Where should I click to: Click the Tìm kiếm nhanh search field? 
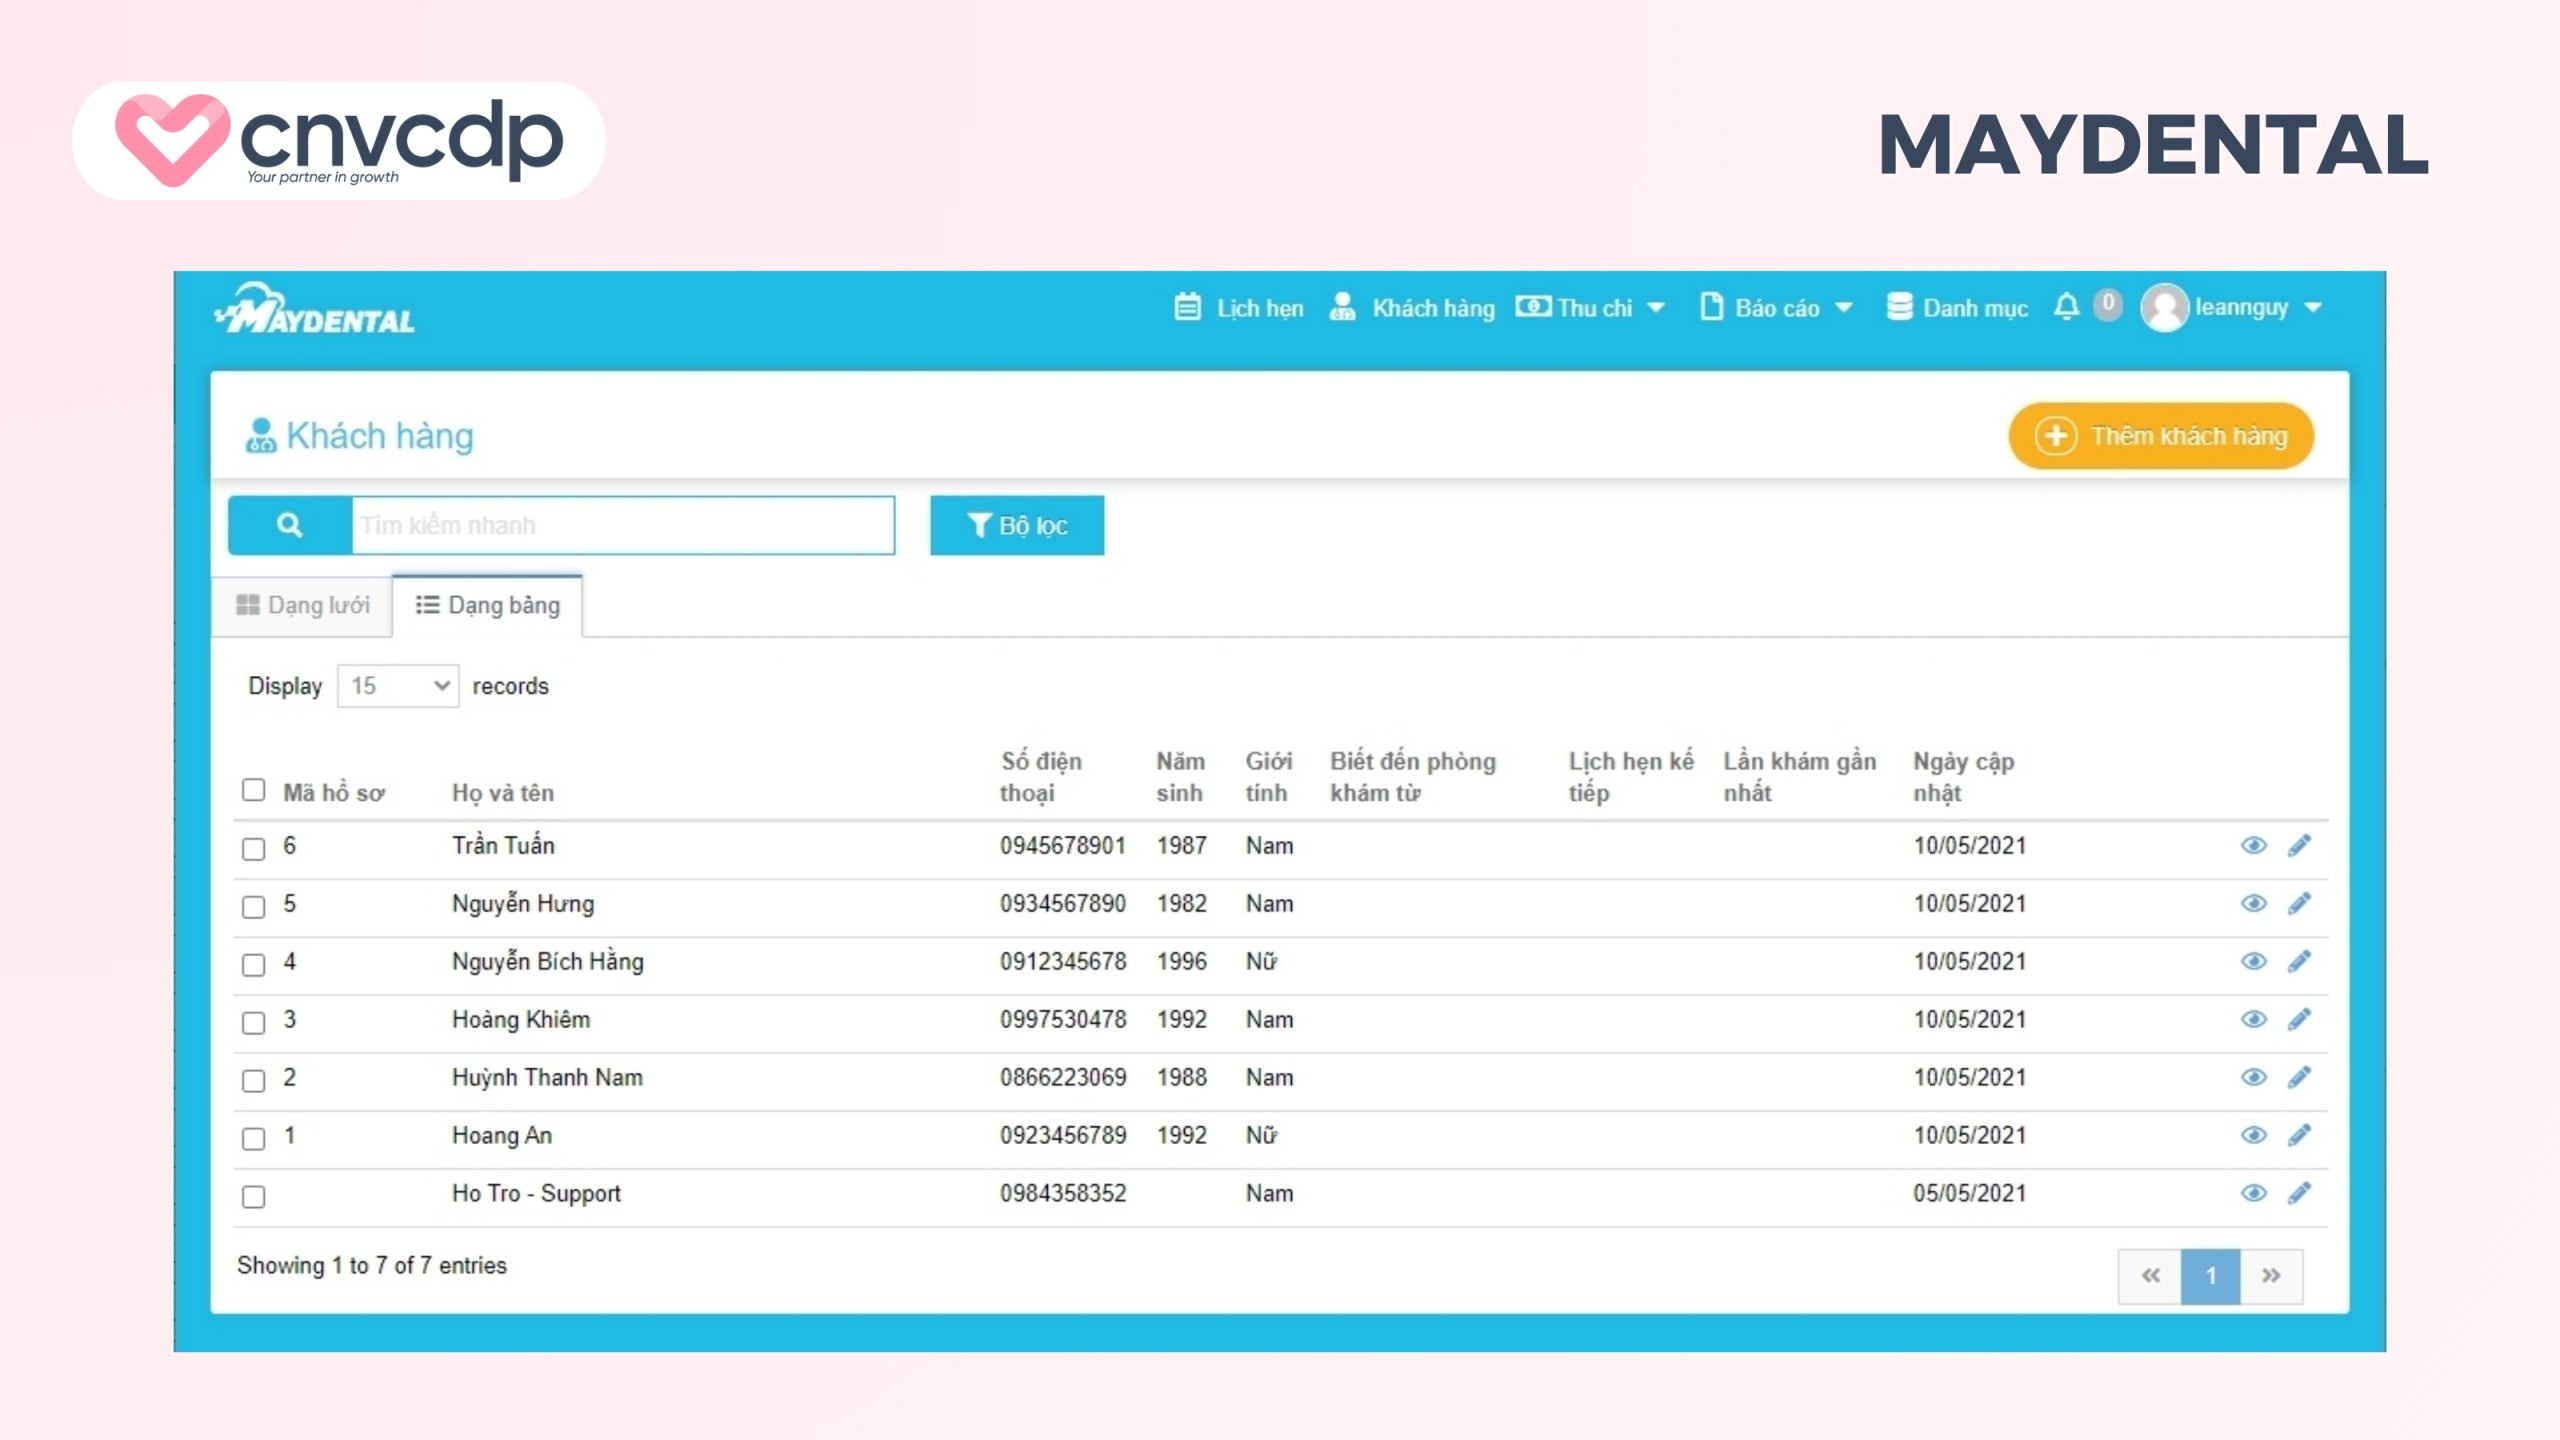[x=622, y=525]
